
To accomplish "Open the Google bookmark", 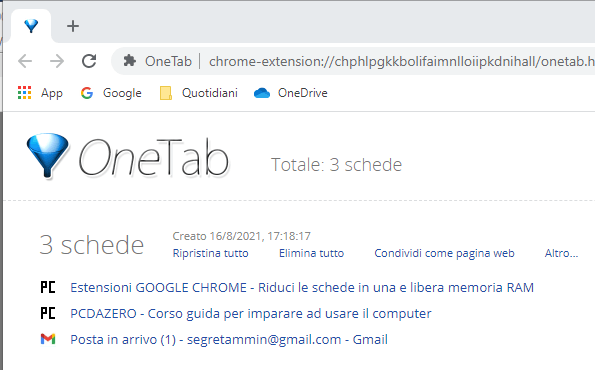I will pyautogui.click(x=111, y=93).
